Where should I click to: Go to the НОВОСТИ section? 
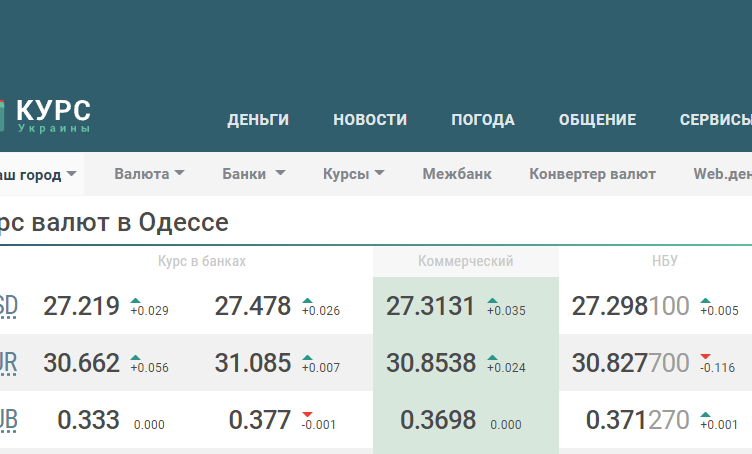point(370,119)
